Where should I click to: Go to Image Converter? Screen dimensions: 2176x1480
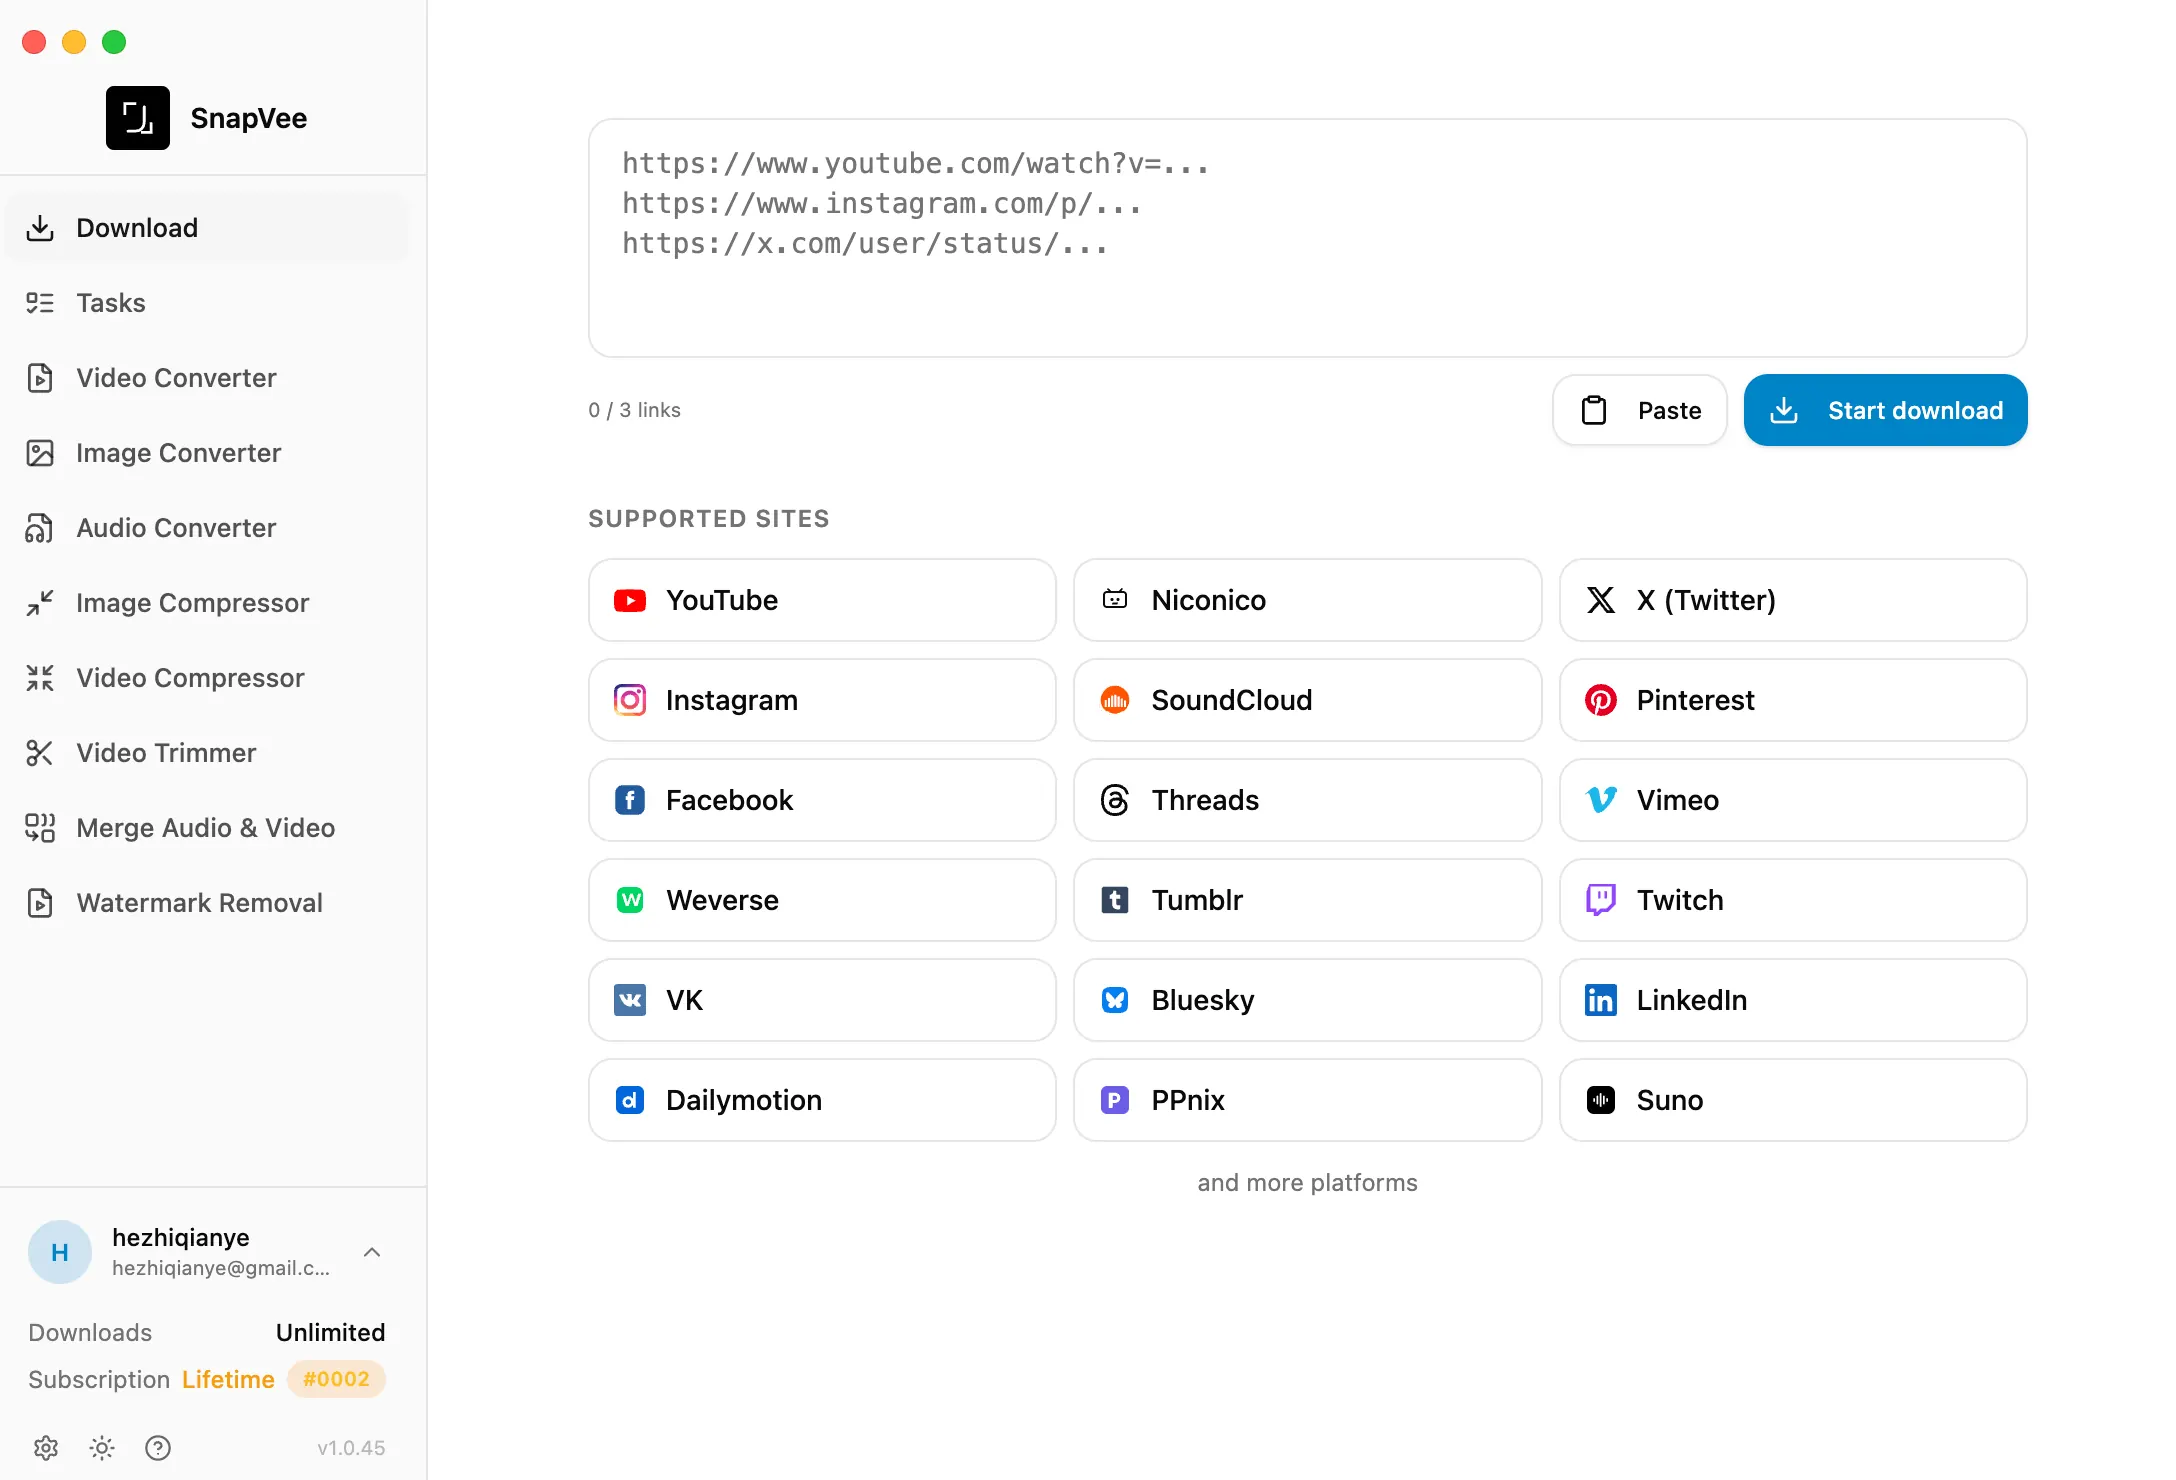(x=207, y=453)
